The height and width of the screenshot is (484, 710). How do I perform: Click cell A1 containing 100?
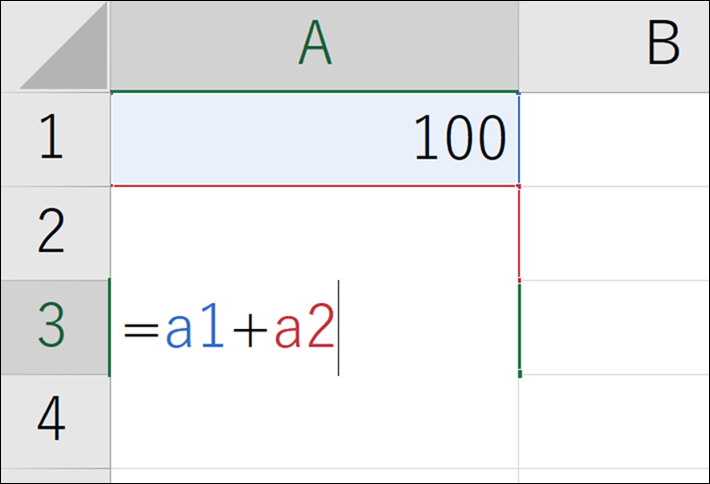click(x=314, y=139)
